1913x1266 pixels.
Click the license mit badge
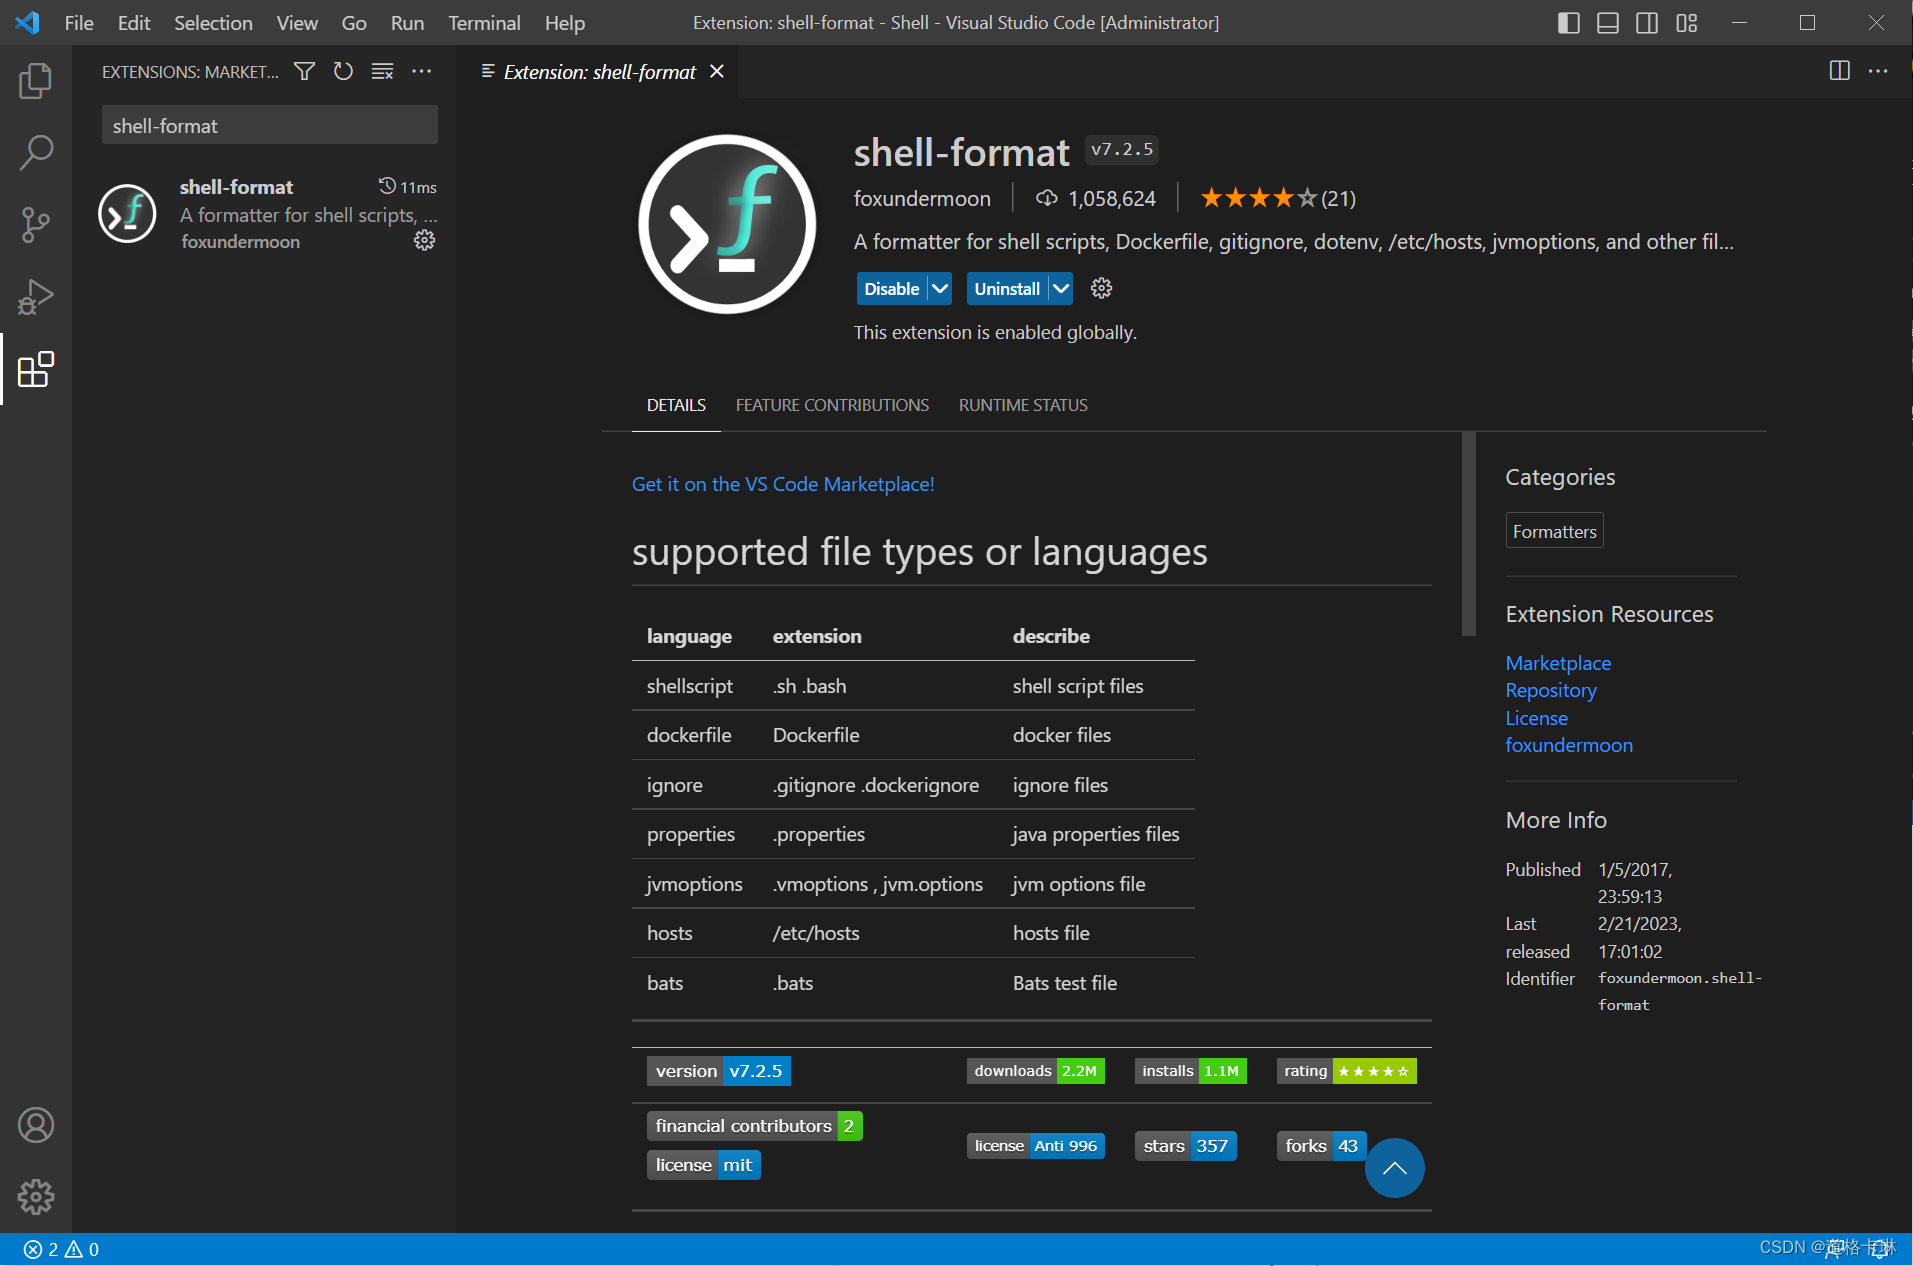coord(703,1165)
